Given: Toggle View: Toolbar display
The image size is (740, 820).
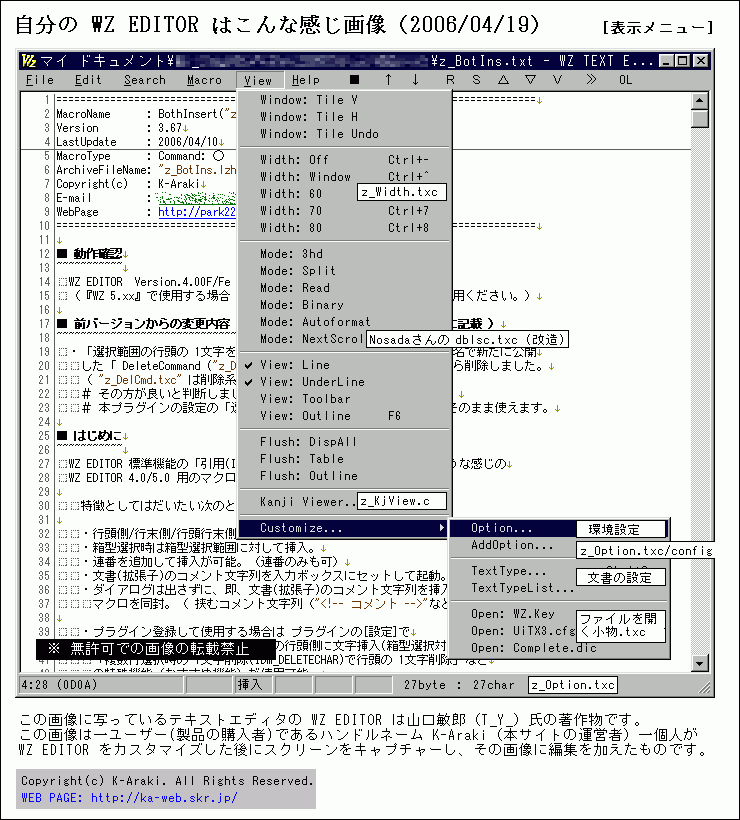Looking at the screenshot, I should click(345, 398).
